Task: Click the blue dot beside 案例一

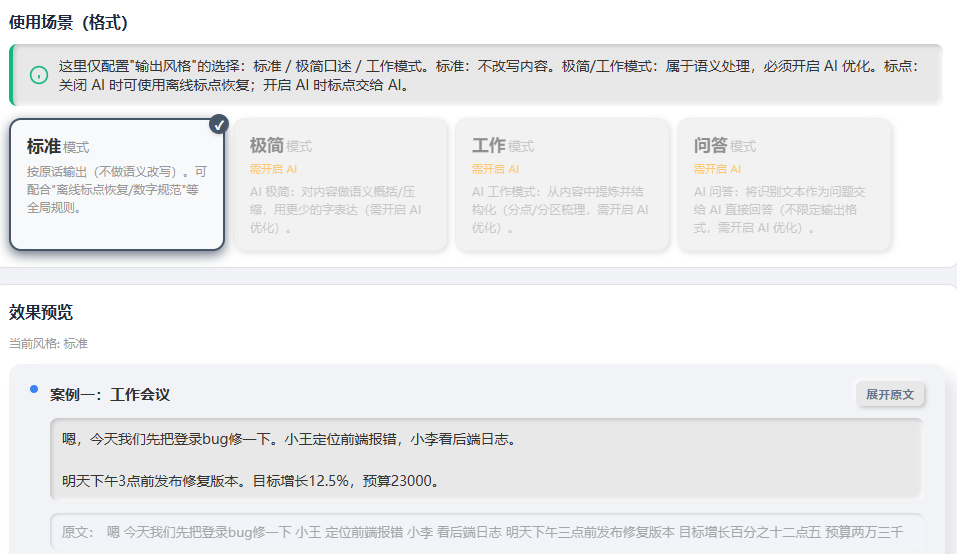Action: click(x=34, y=388)
